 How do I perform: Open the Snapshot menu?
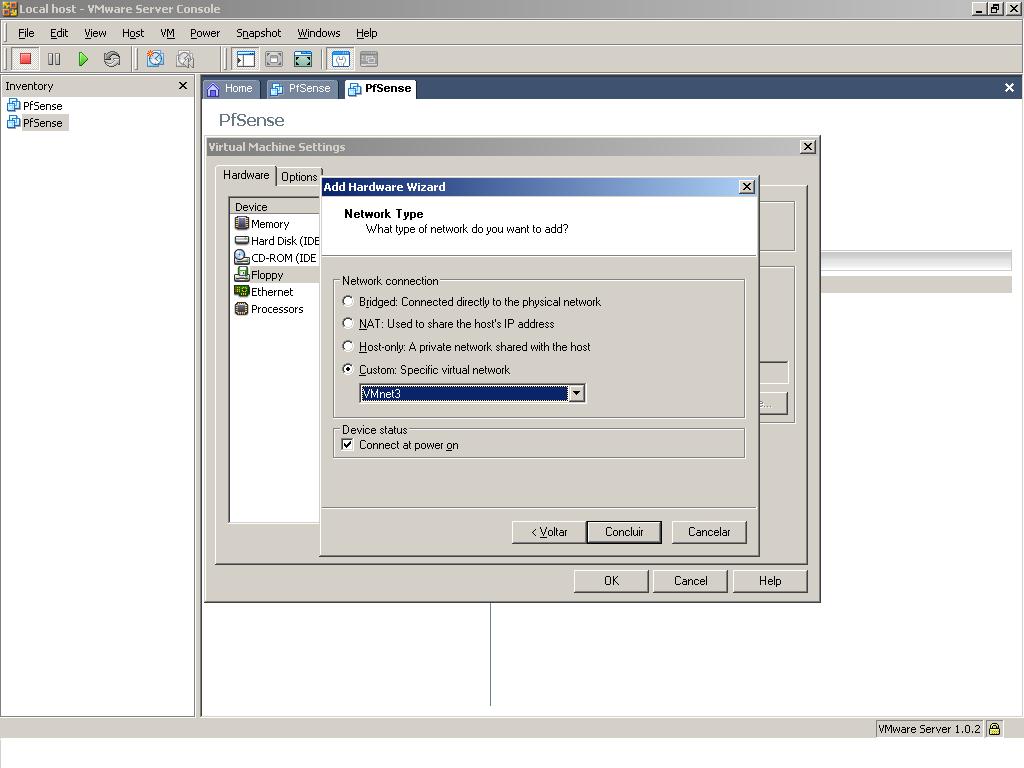258,33
